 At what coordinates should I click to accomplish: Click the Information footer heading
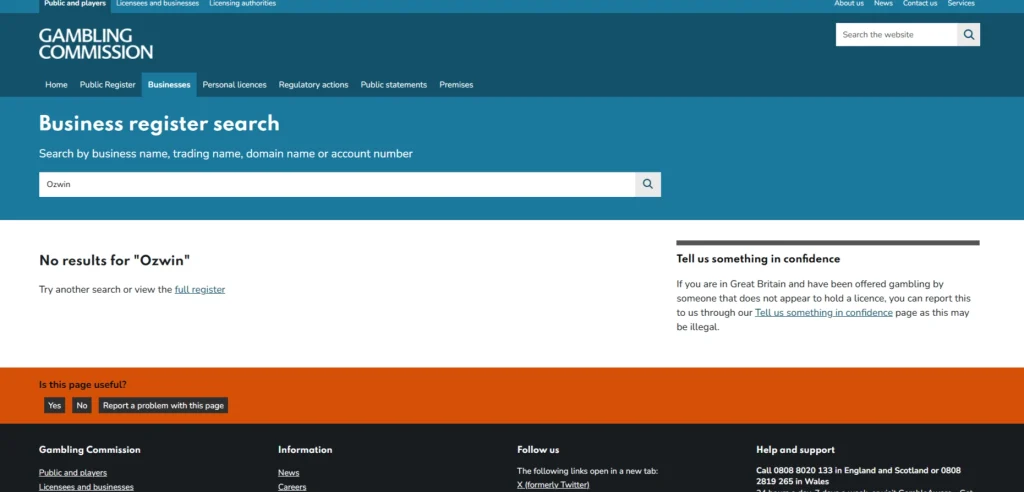pos(305,450)
